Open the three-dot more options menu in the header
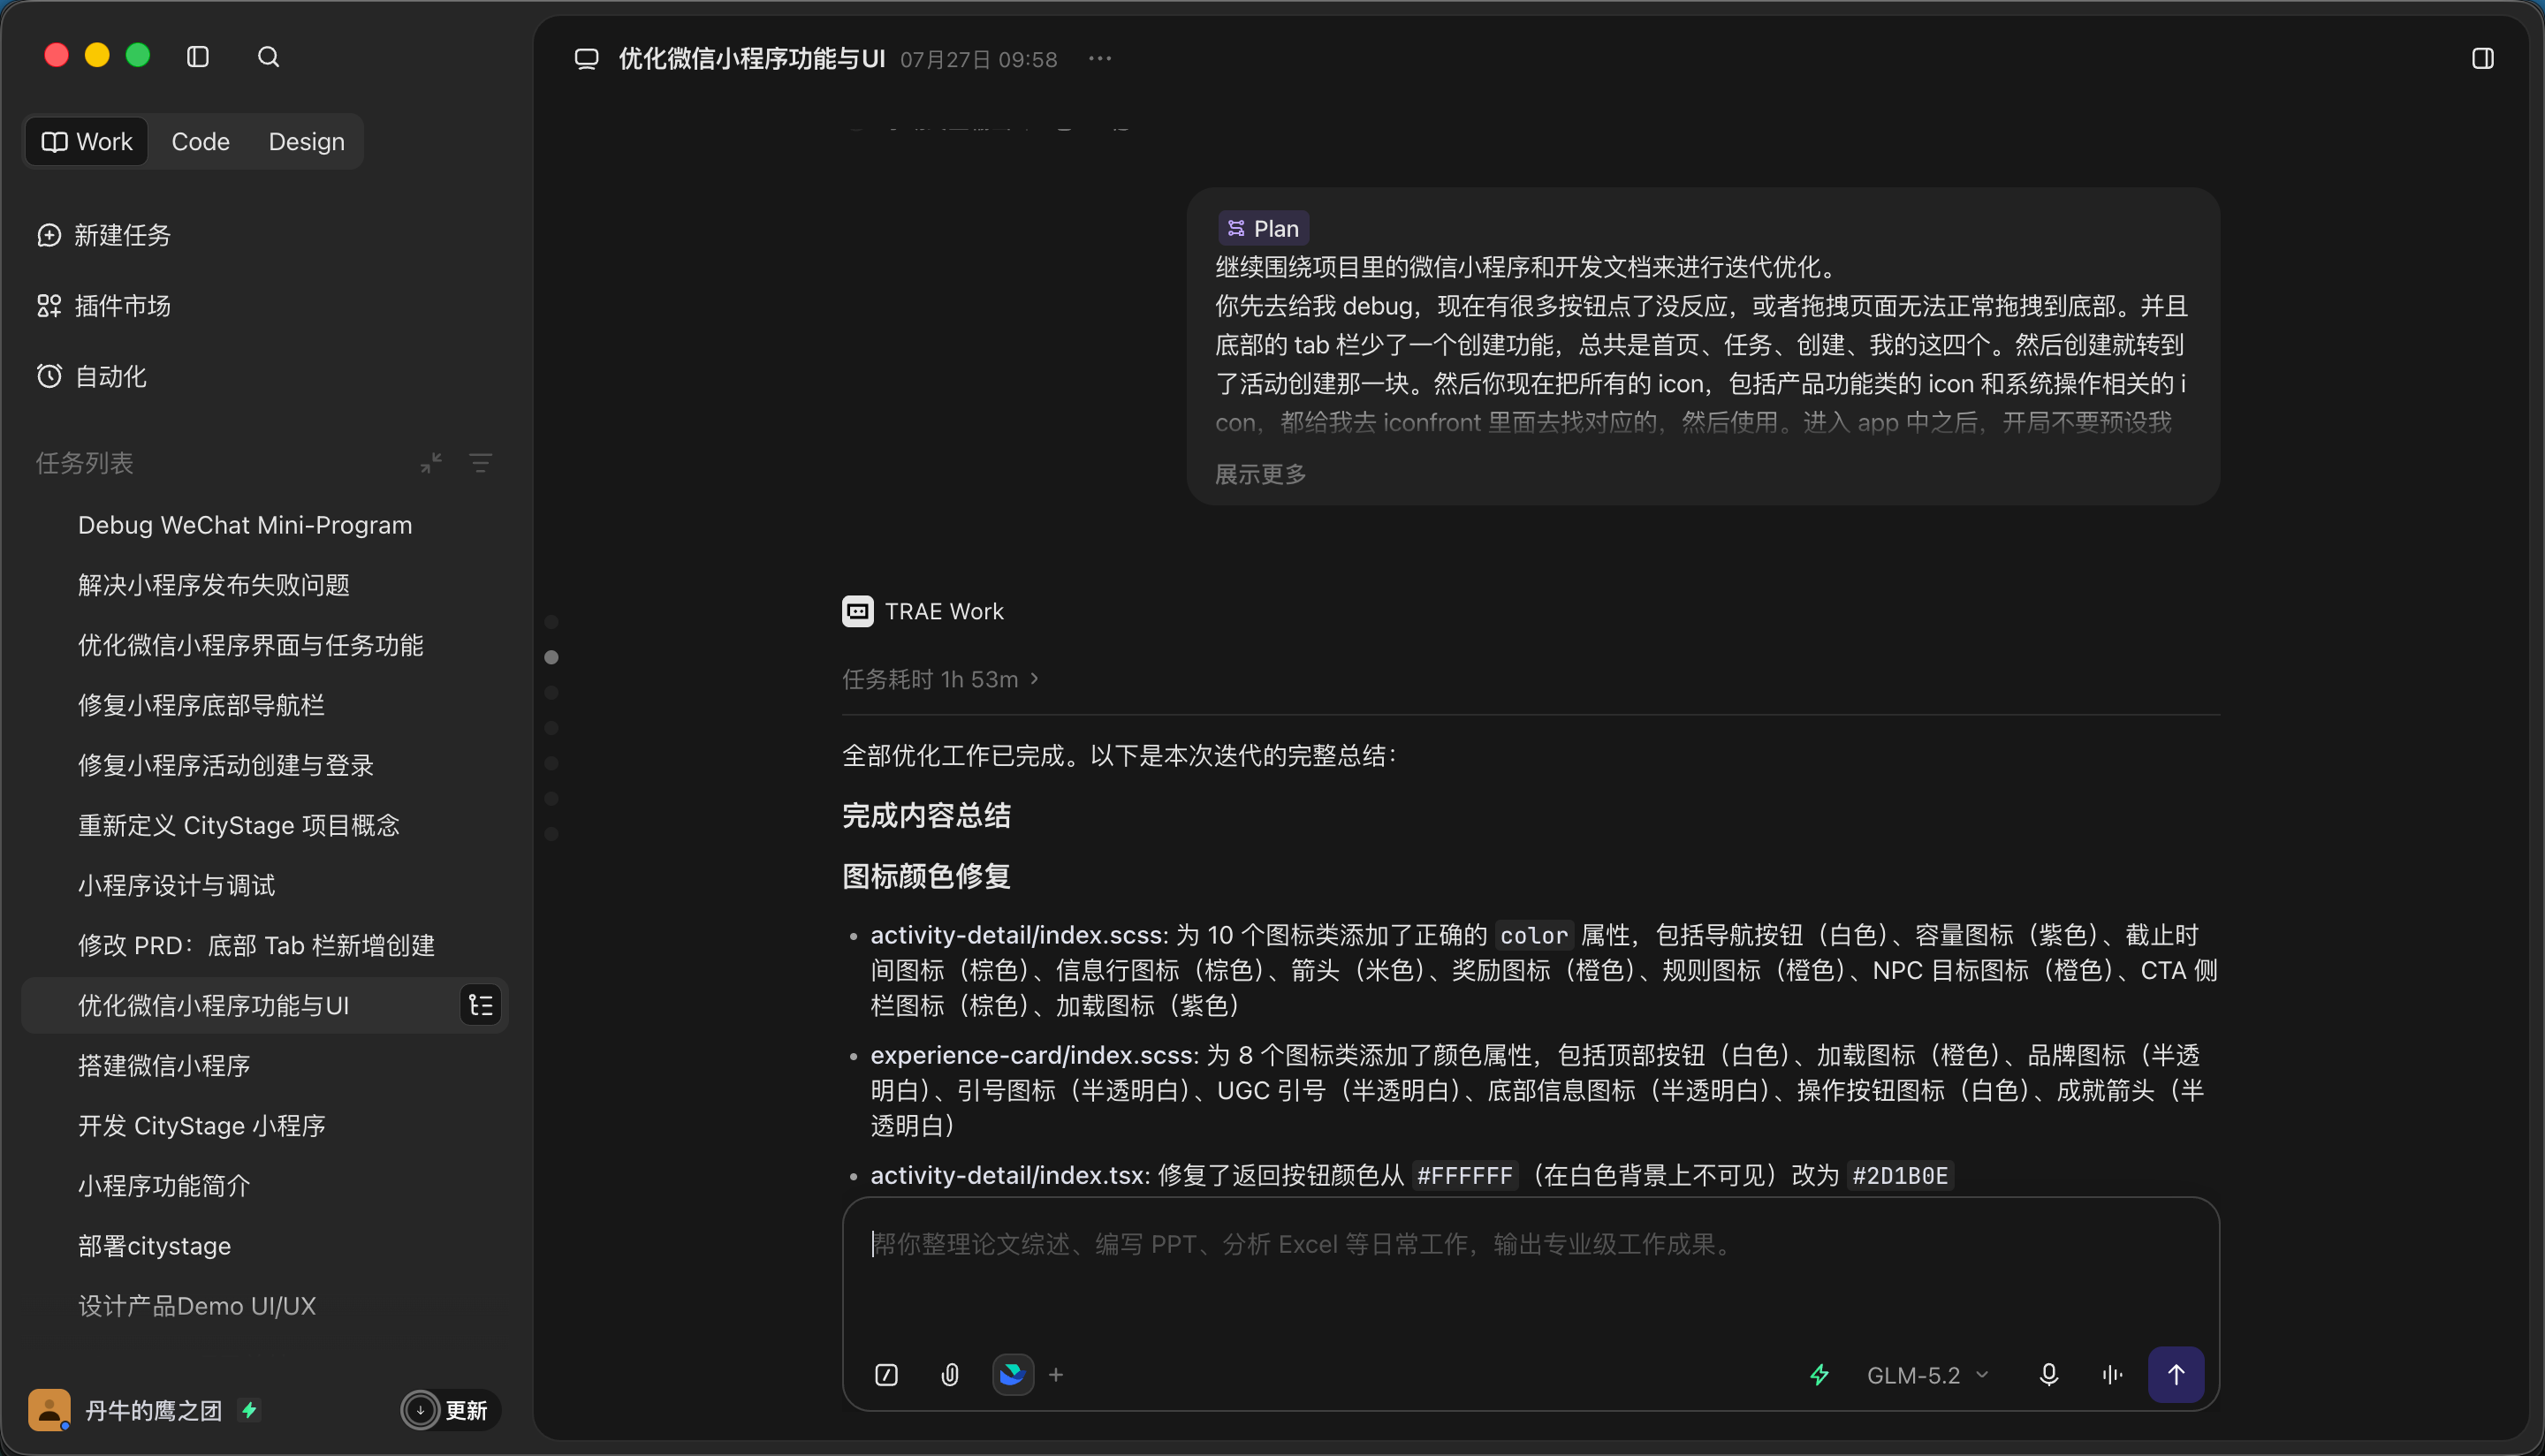Image resolution: width=2545 pixels, height=1456 pixels. click(1100, 59)
